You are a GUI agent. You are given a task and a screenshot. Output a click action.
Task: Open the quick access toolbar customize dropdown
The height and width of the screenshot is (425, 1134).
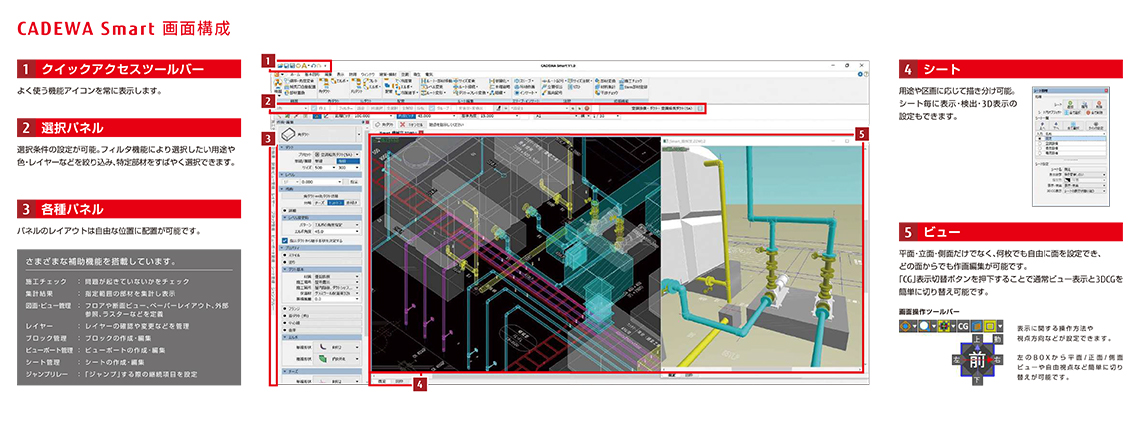click(325, 66)
